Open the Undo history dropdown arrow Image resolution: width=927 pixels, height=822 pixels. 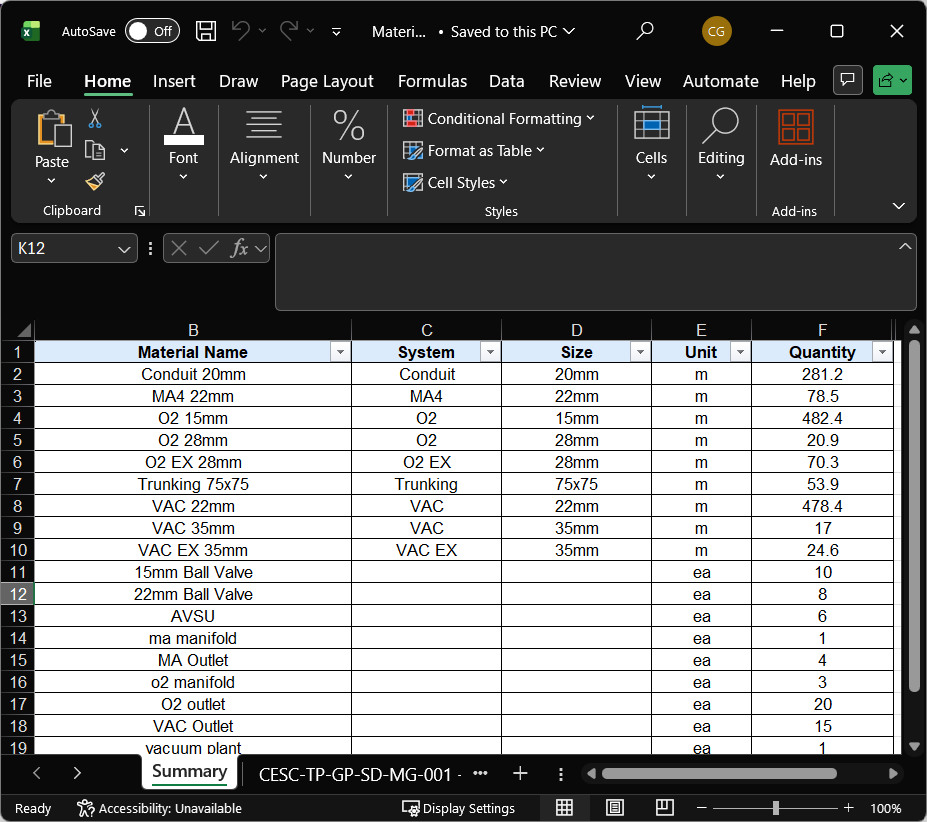click(x=262, y=31)
